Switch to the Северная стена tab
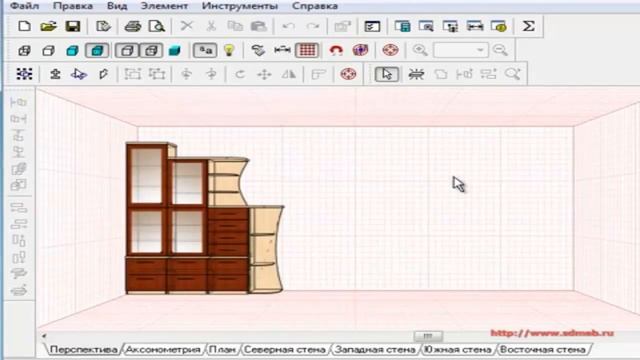This screenshot has height=360, width=640. pos(285,350)
